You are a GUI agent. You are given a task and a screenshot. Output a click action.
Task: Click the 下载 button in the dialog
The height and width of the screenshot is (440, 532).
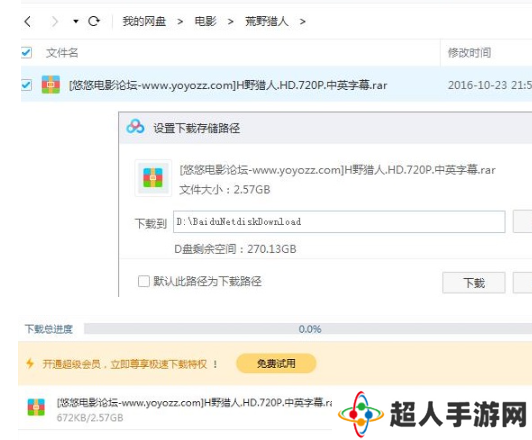[474, 283]
